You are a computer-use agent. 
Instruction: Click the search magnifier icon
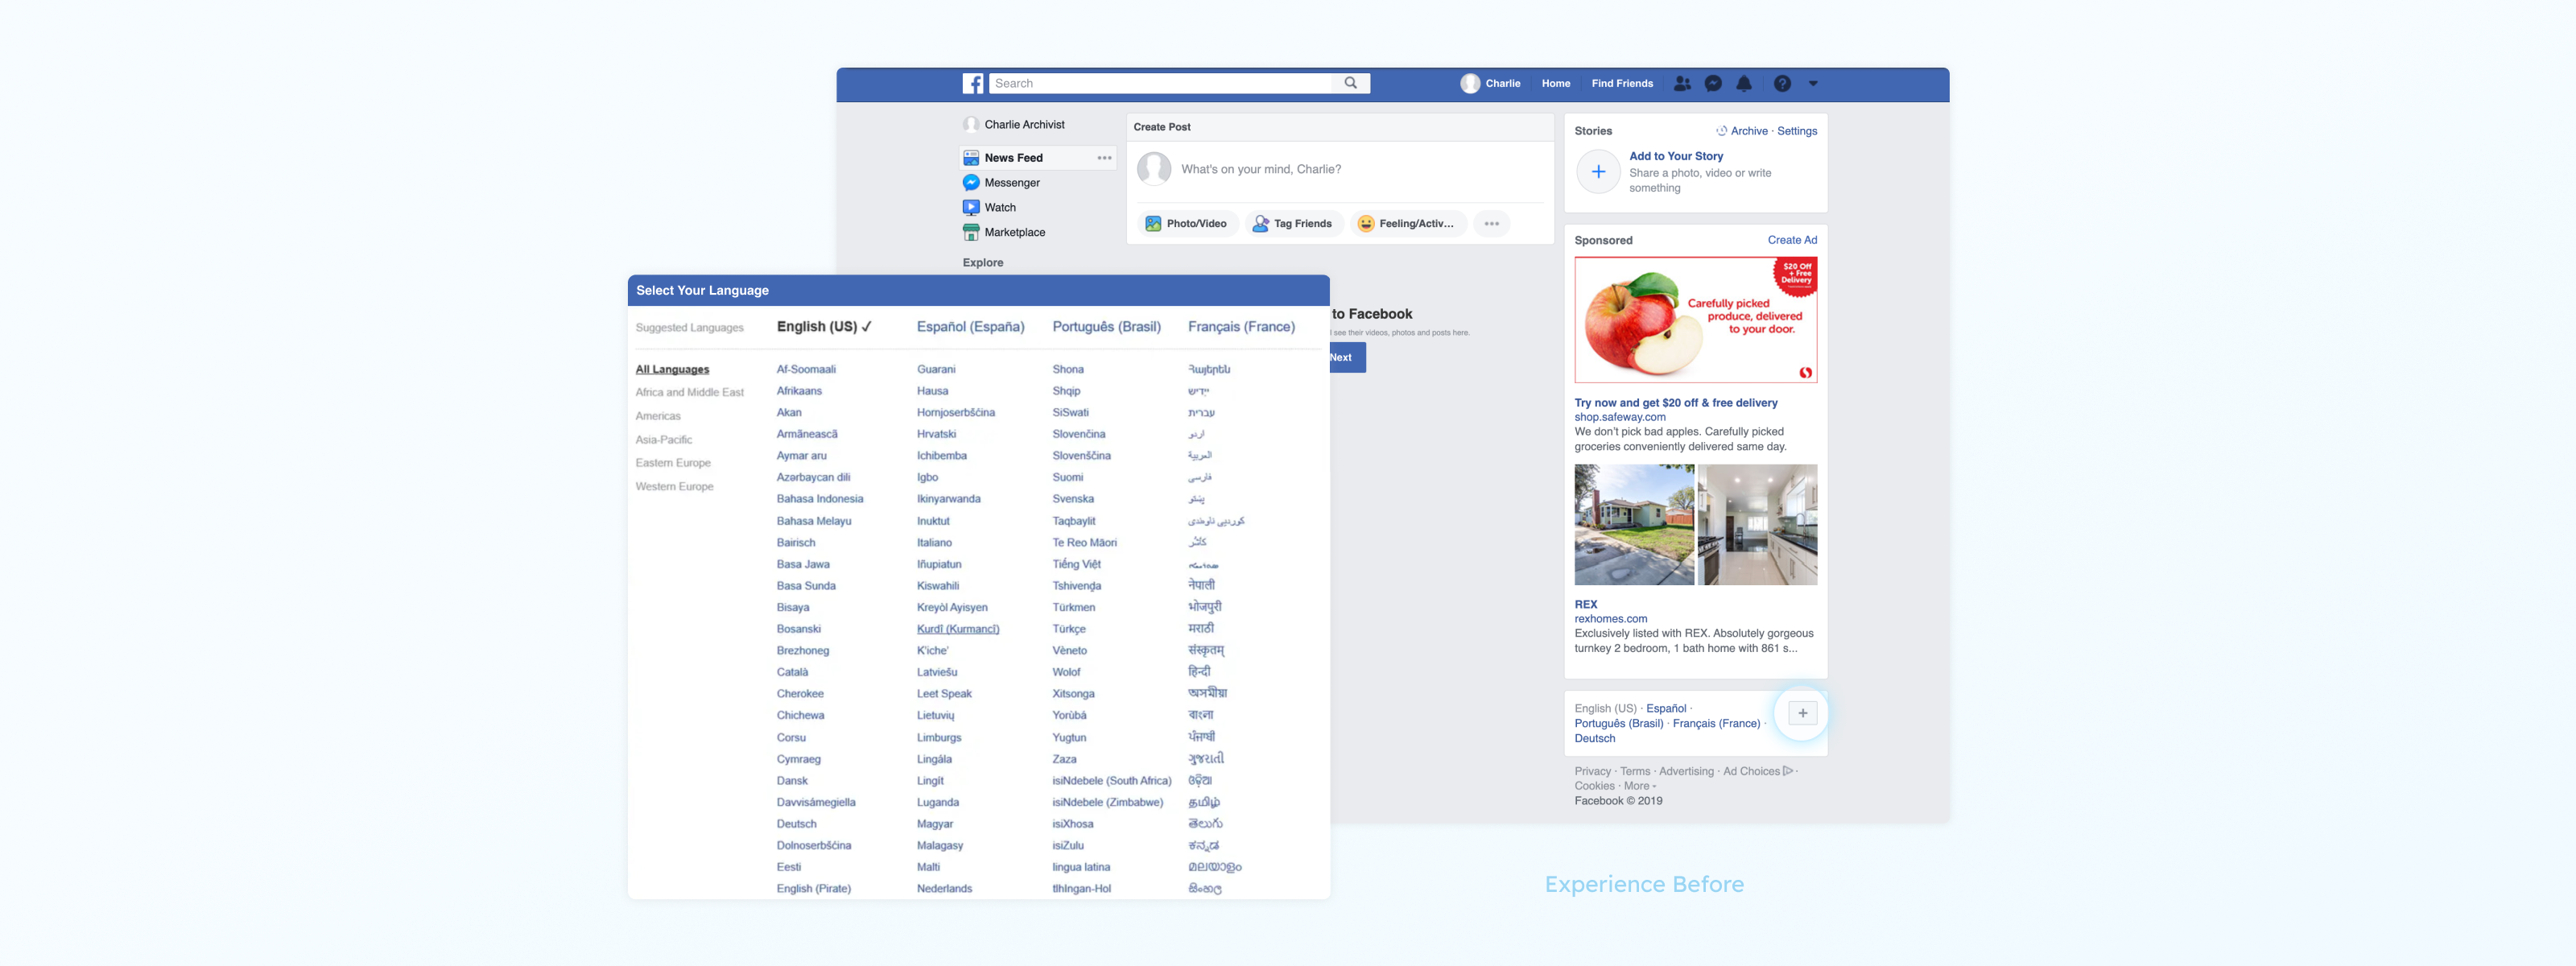click(1350, 83)
